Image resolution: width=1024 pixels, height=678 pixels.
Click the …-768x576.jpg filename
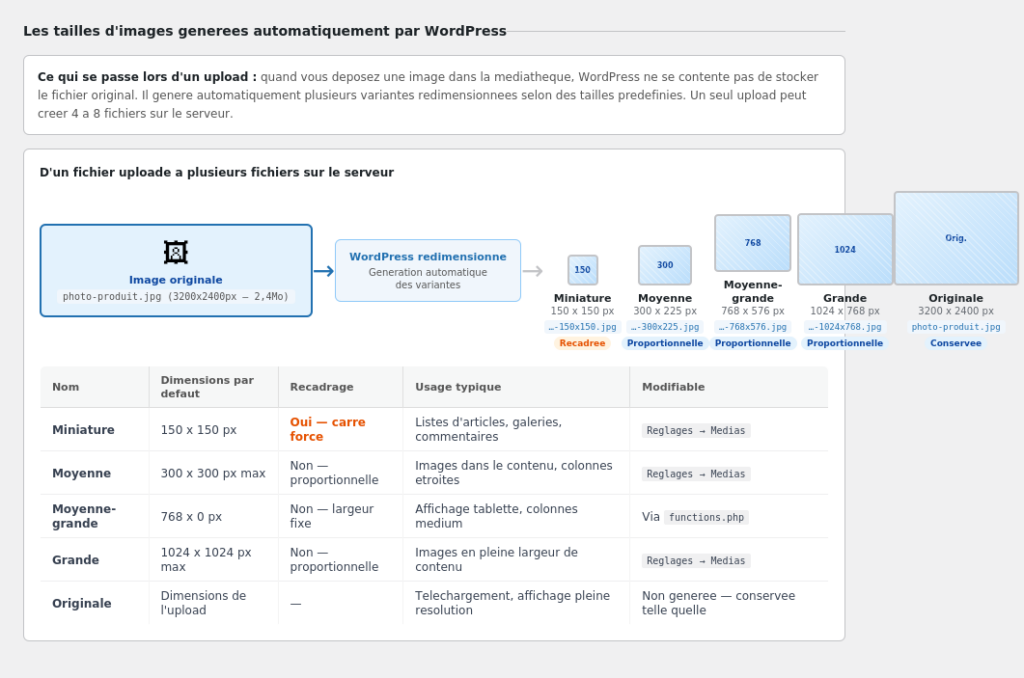[x=752, y=327]
